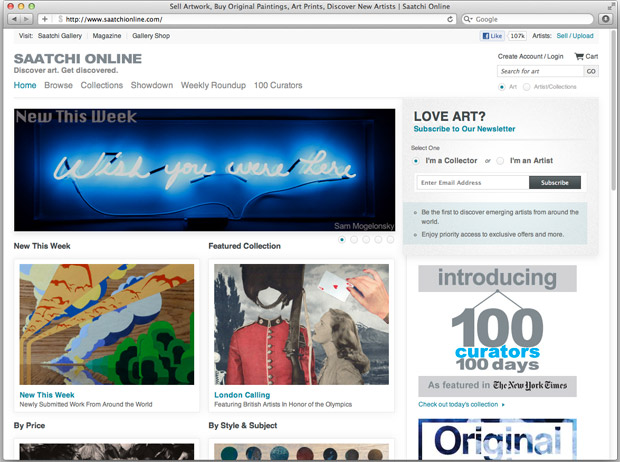
Task: Open the Original banner image
Action: point(497,439)
